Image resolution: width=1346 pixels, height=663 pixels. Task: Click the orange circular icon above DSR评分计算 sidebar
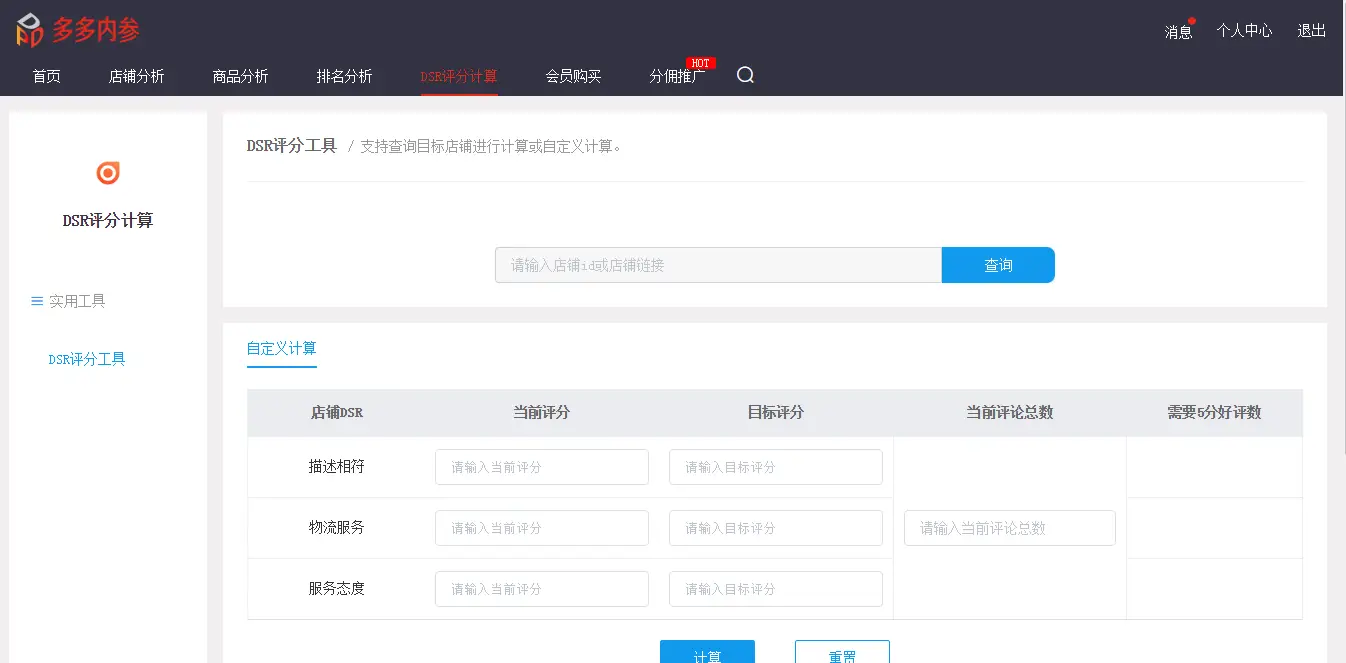click(106, 172)
